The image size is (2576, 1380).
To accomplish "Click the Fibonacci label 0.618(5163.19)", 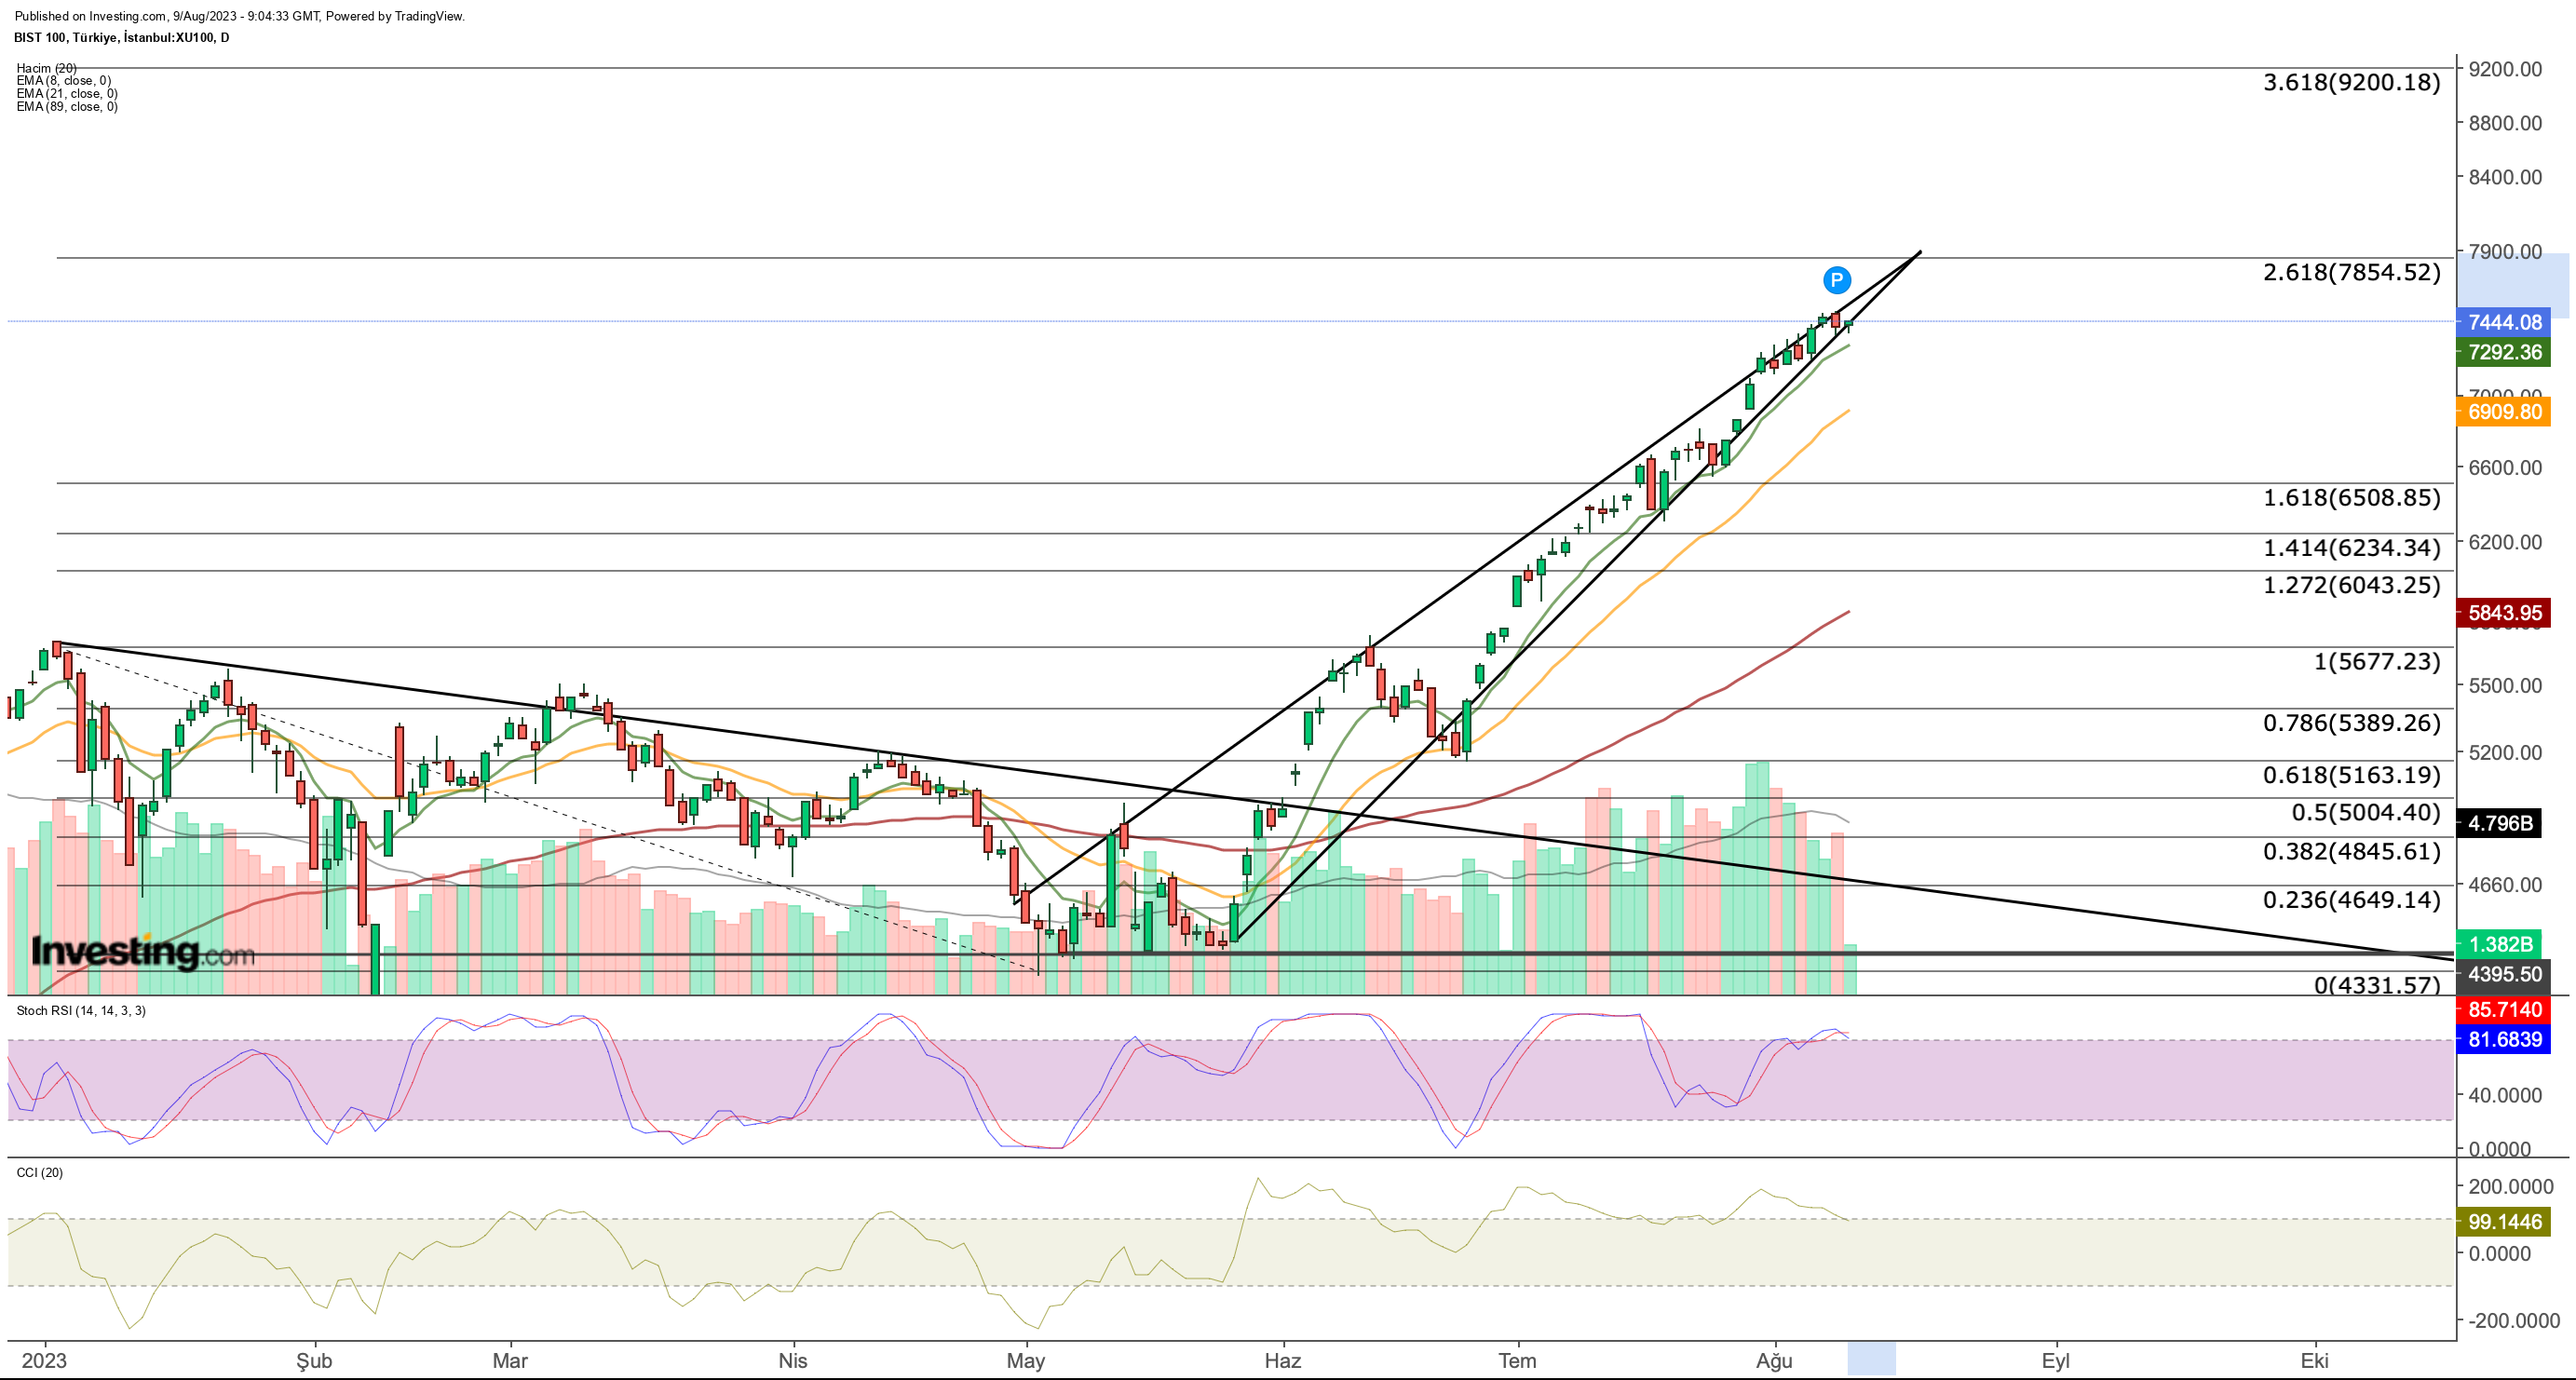I will (x=2352, y=775).
